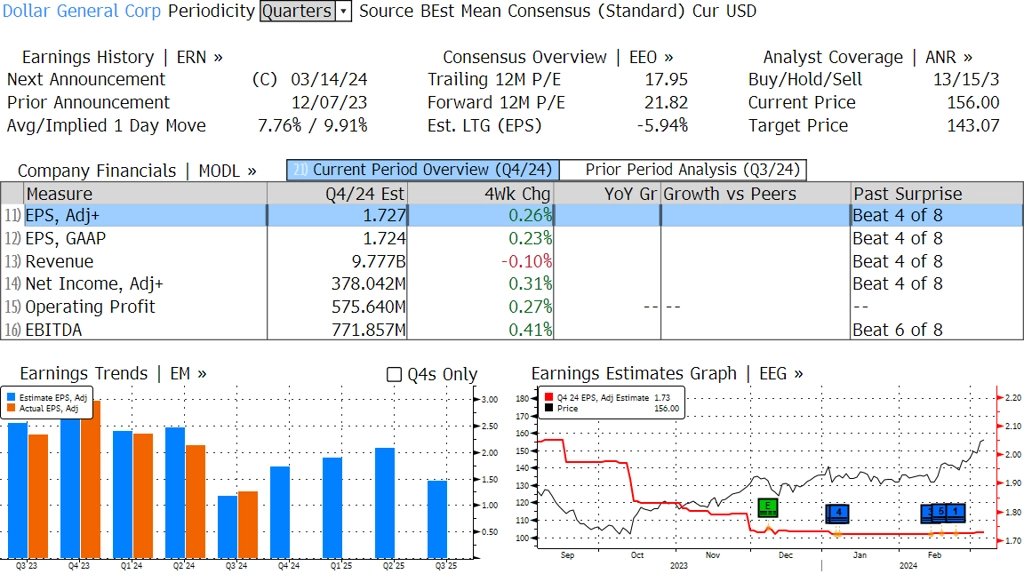
Task: Click the Q3'25 estimate bar
Action: [438, 519]
